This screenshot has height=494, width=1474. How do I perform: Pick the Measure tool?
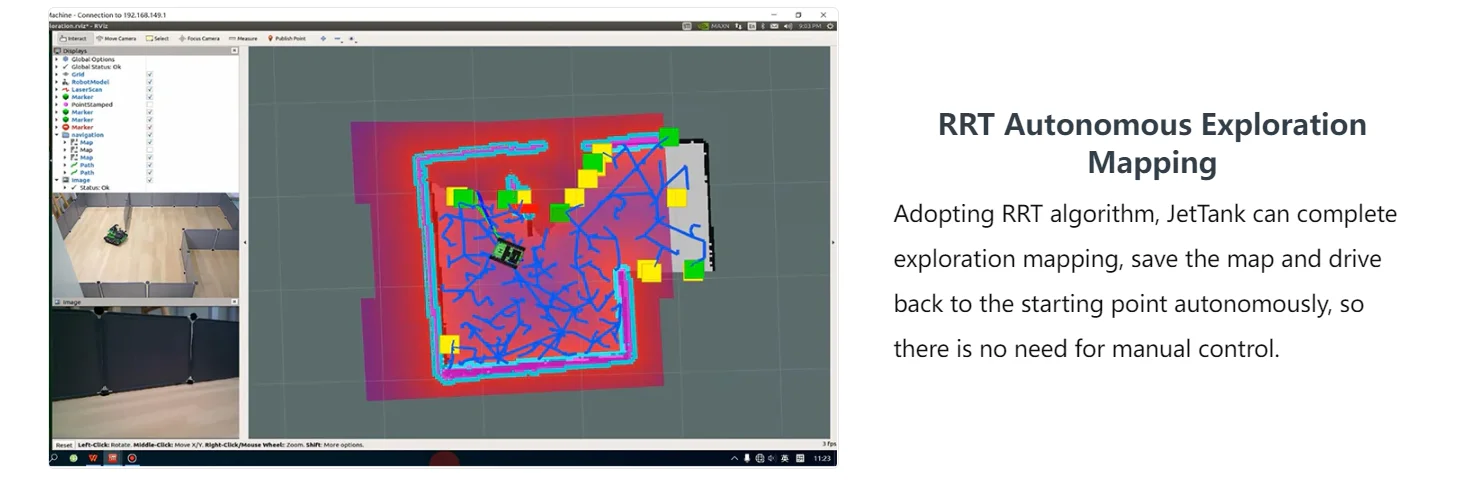pyautogui.click(x=243, y=38)
